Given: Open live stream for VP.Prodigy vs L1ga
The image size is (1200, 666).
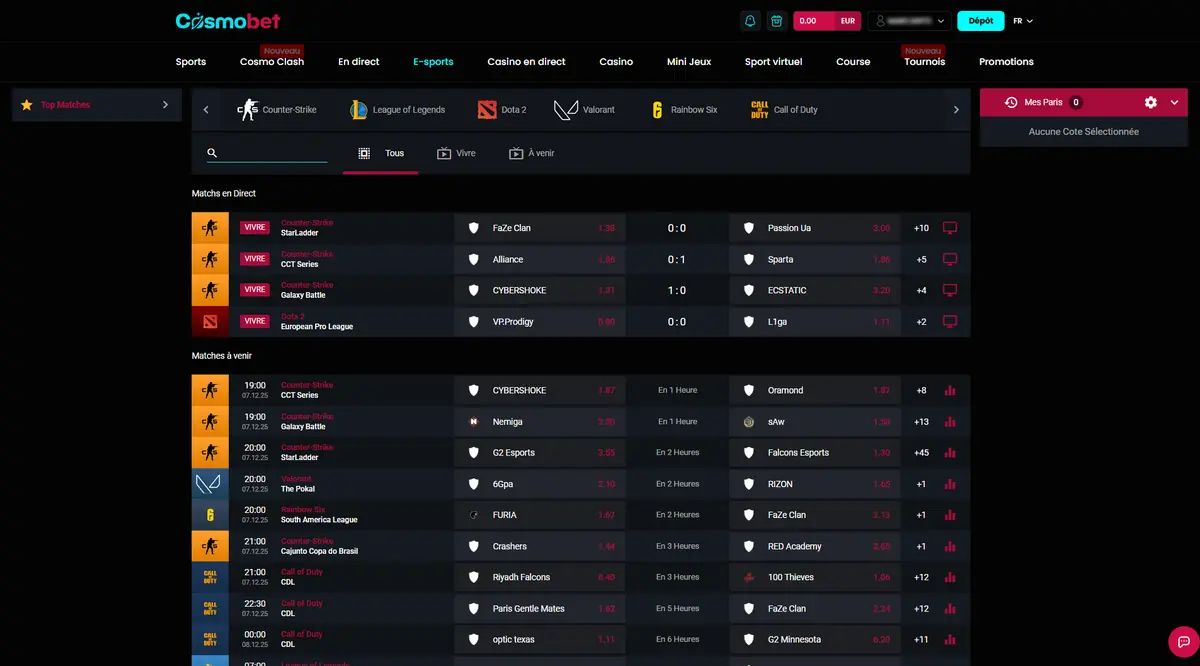Looking at the screenshot, I should pyautogui.click(x=950, y=321).
